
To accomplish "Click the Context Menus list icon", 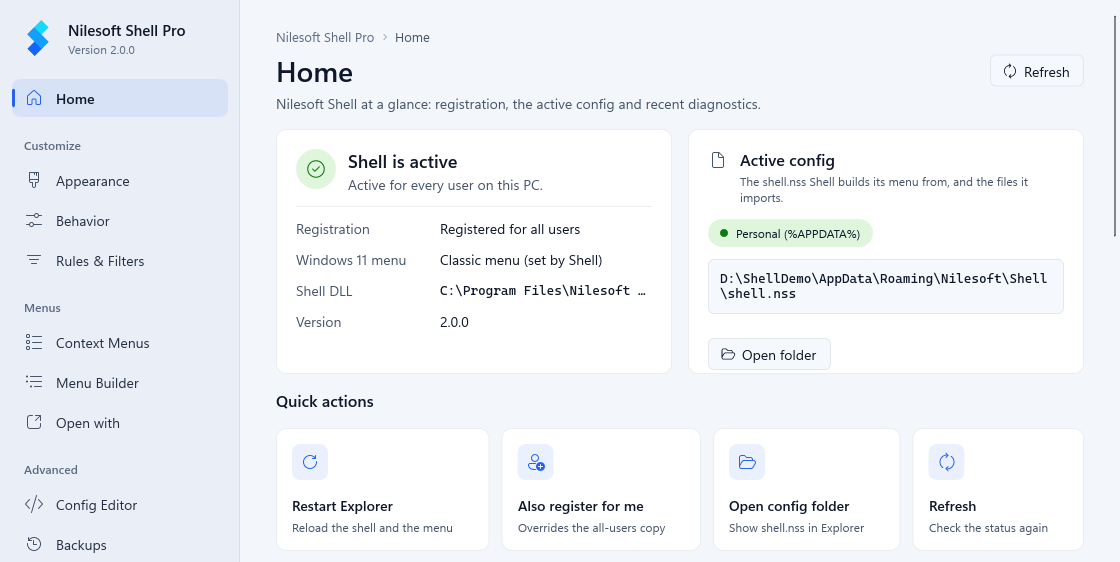I will click(34, 343).
